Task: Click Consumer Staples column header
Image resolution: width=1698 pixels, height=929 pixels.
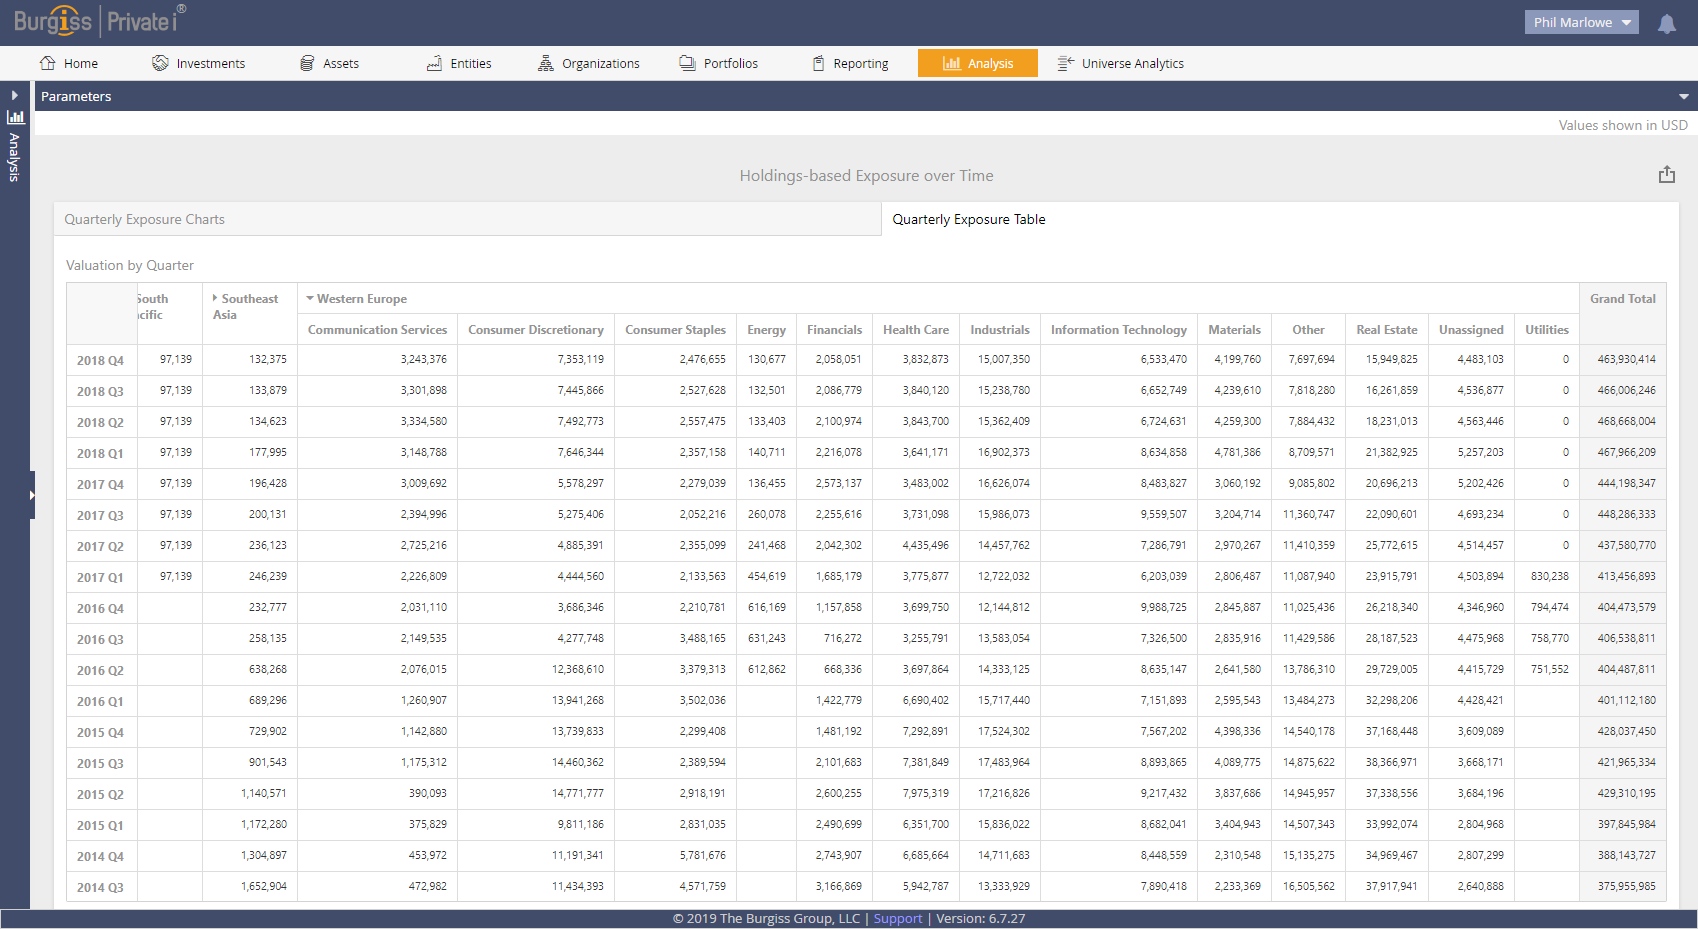Action: coord(675,329)
